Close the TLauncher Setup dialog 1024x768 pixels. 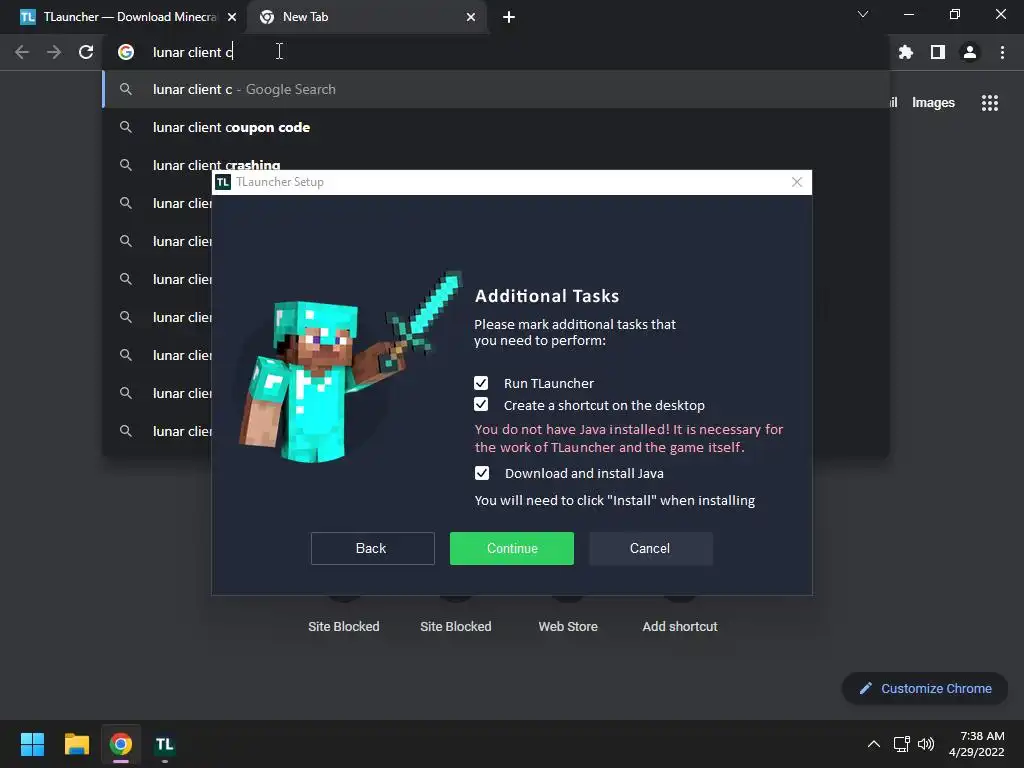pyautogui.click(x=797, y=182)
